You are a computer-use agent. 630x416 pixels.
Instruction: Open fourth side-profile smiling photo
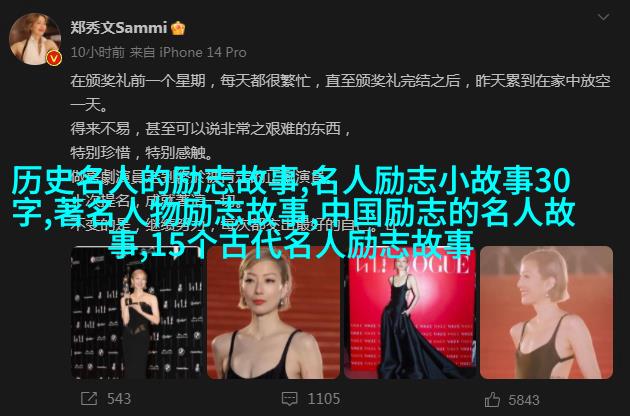pos(546,312)
